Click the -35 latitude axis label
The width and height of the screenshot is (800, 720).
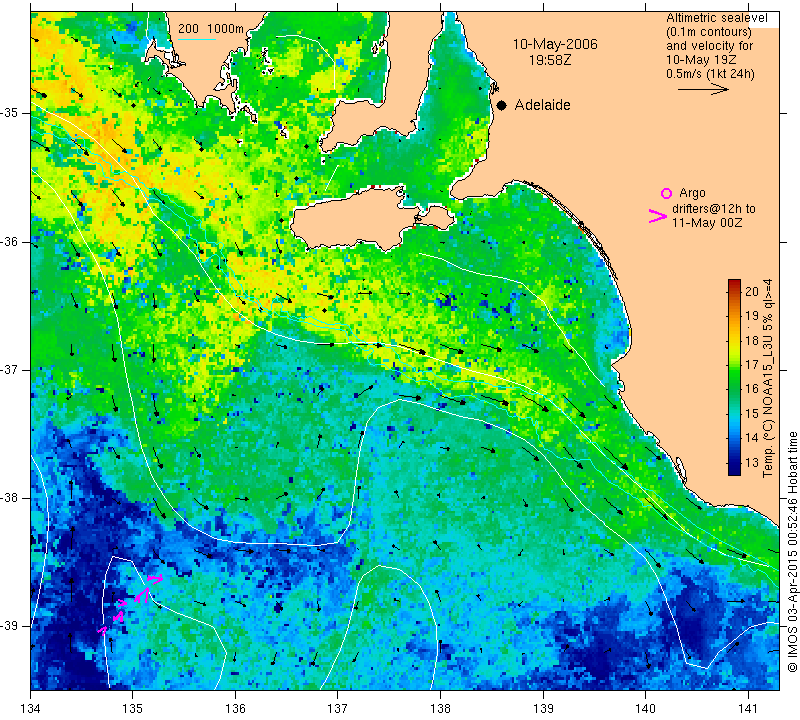click(x=10, y=113)
